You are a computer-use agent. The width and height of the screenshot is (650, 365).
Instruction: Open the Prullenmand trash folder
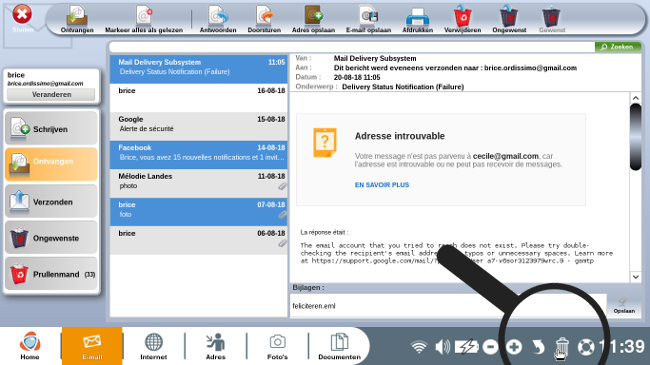(x=51, y=274)
